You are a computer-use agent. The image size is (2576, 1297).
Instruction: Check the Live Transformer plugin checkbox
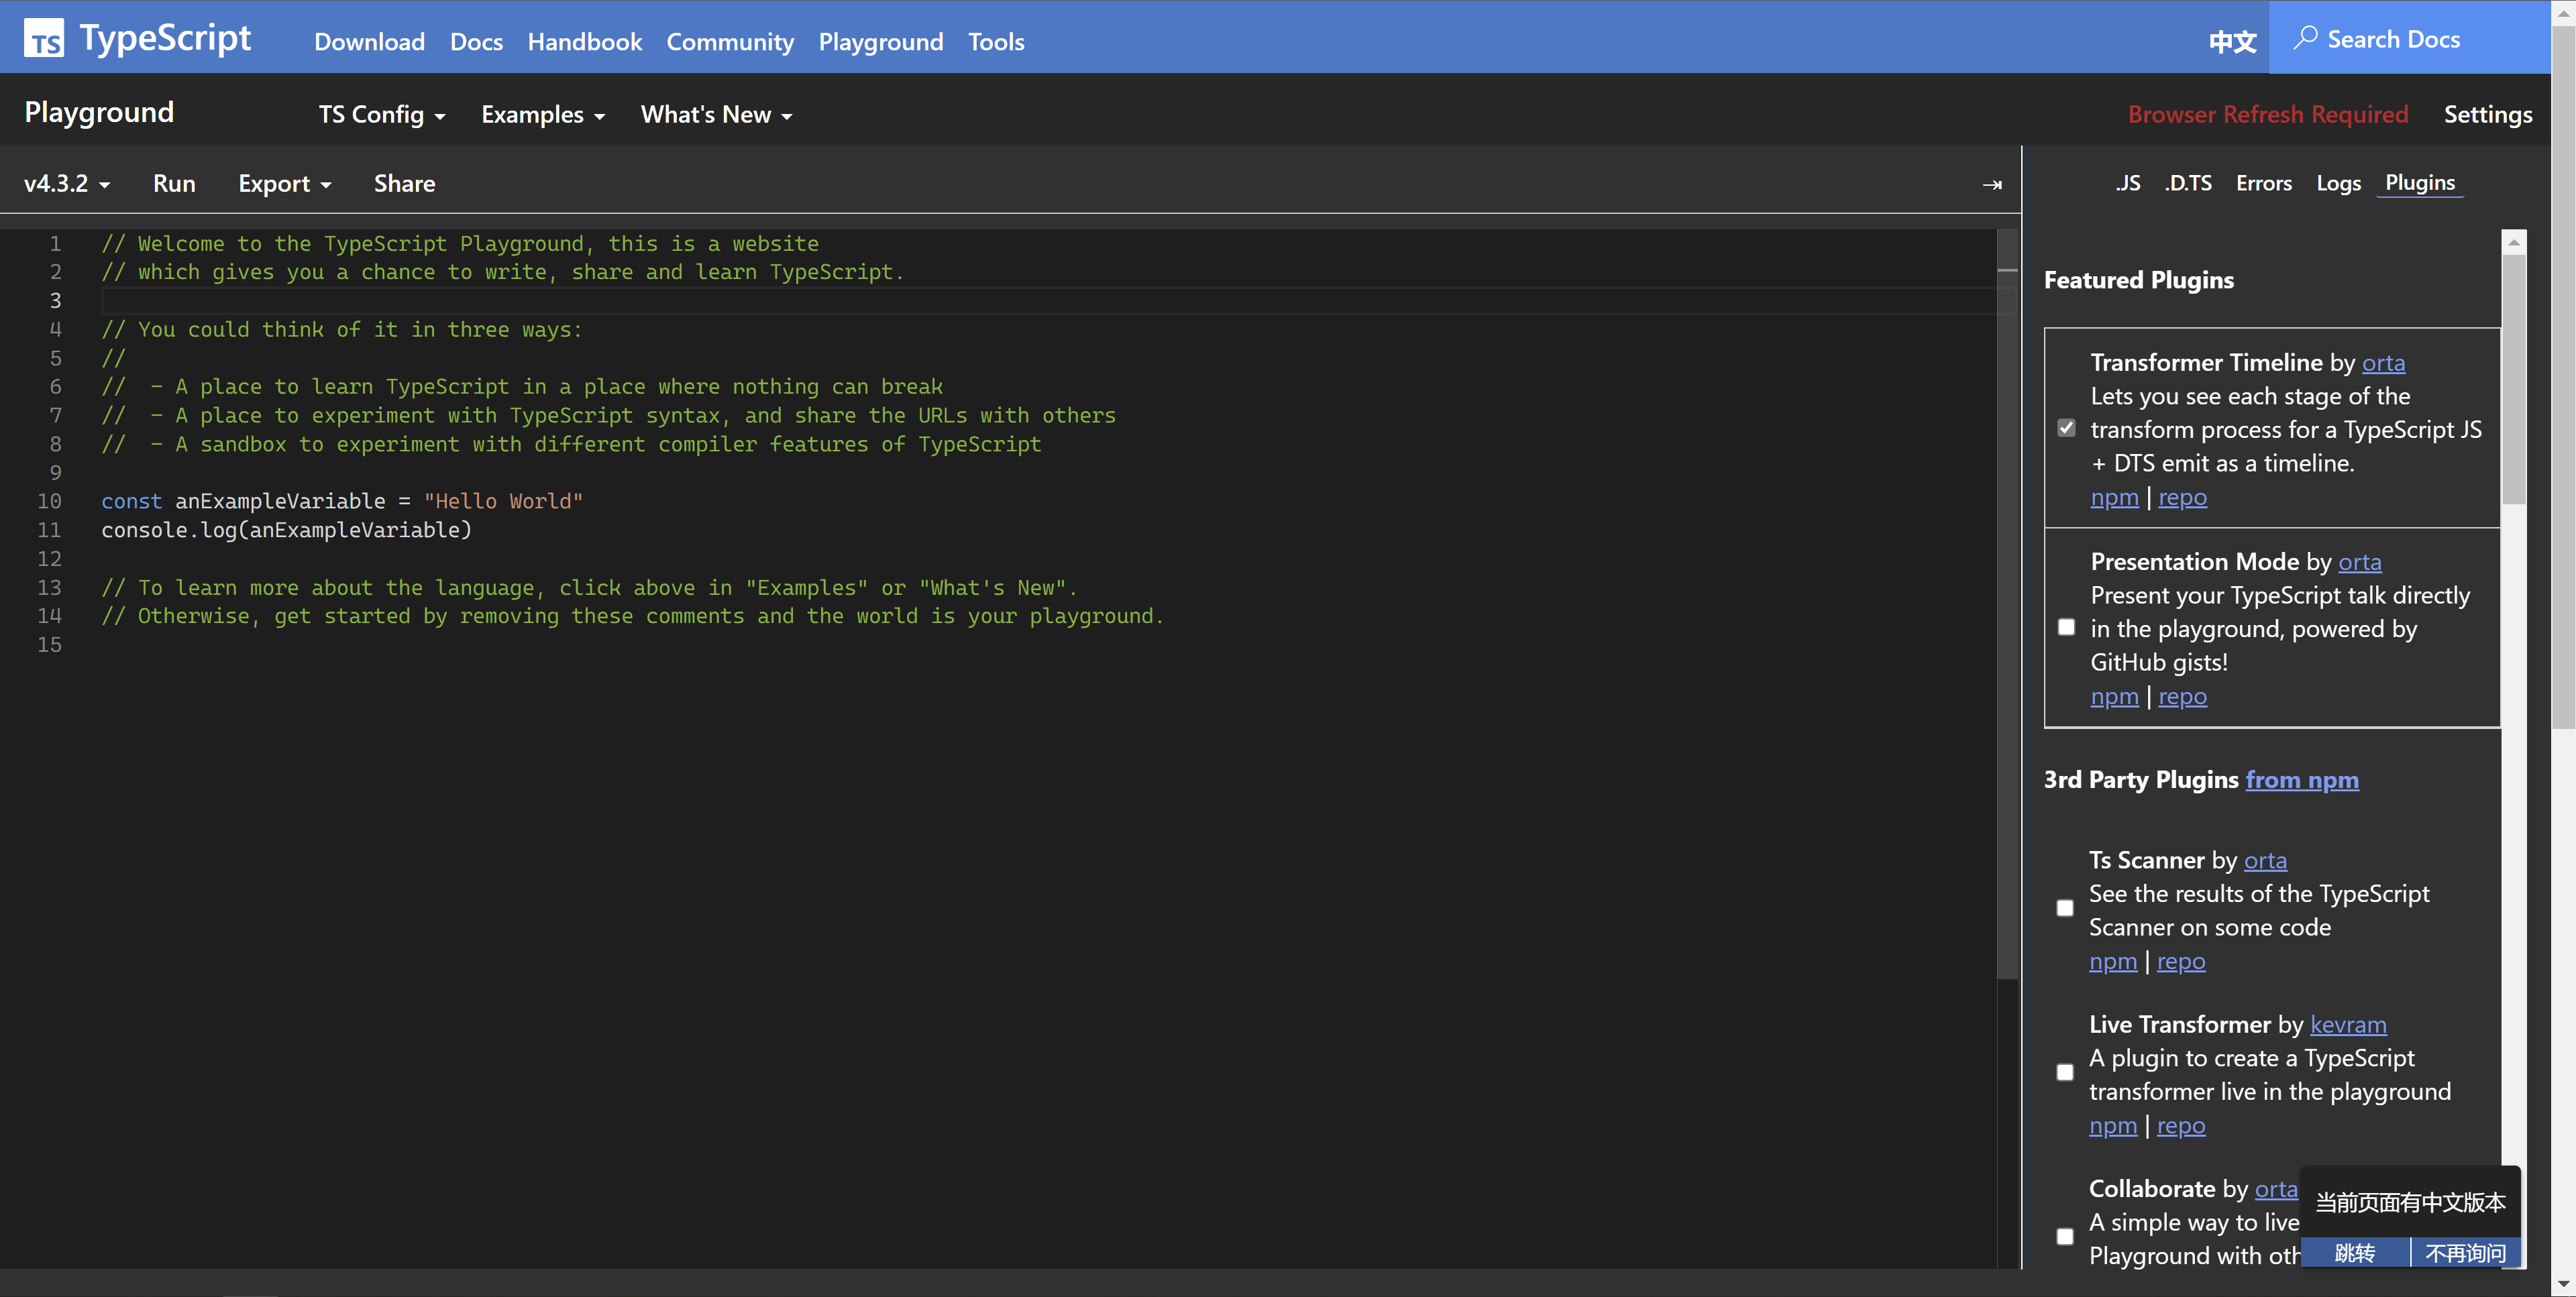[x=2065, y=1072]
